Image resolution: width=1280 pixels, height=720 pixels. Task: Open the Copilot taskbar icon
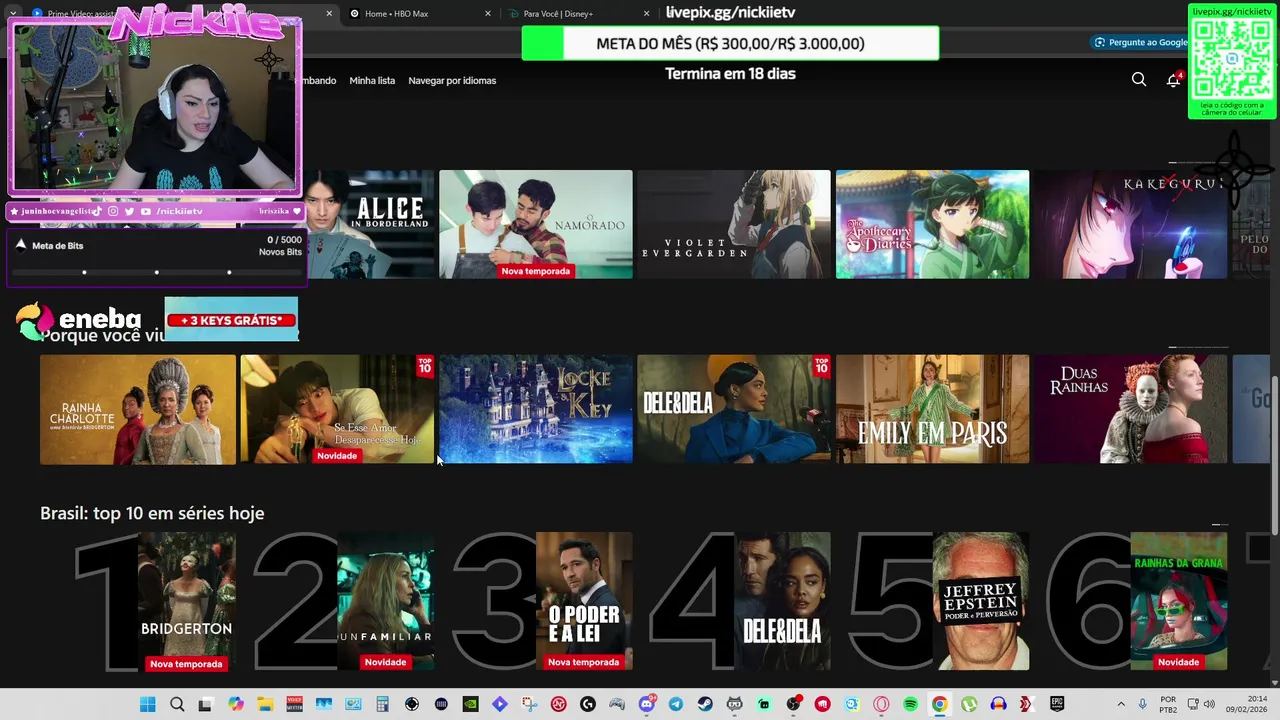pyautogui.click(x=236, y=704)
